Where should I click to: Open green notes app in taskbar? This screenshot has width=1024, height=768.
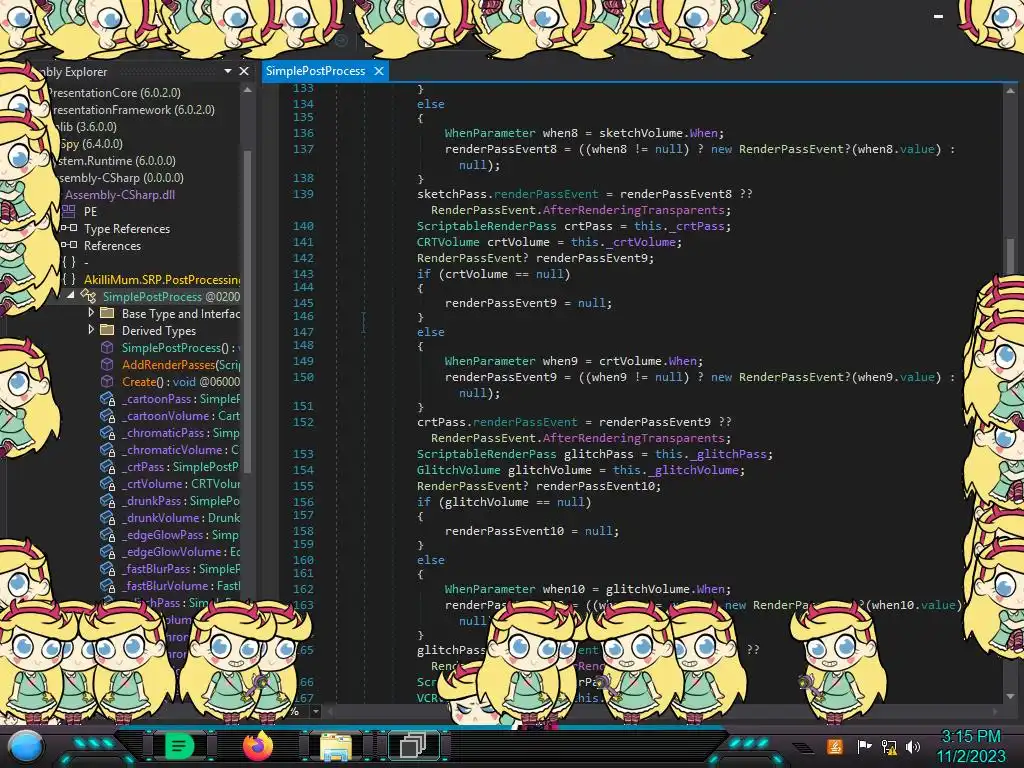click(178, 746)
